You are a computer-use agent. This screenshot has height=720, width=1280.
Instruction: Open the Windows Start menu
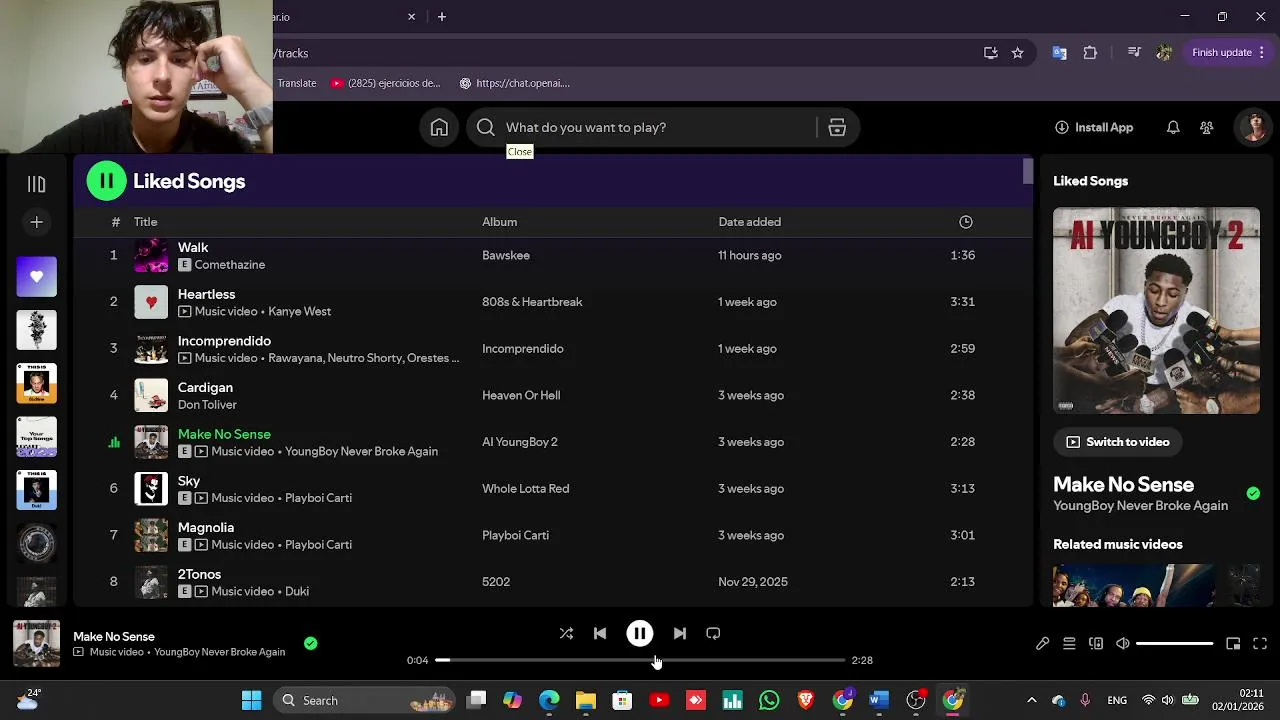coord(251,700)
